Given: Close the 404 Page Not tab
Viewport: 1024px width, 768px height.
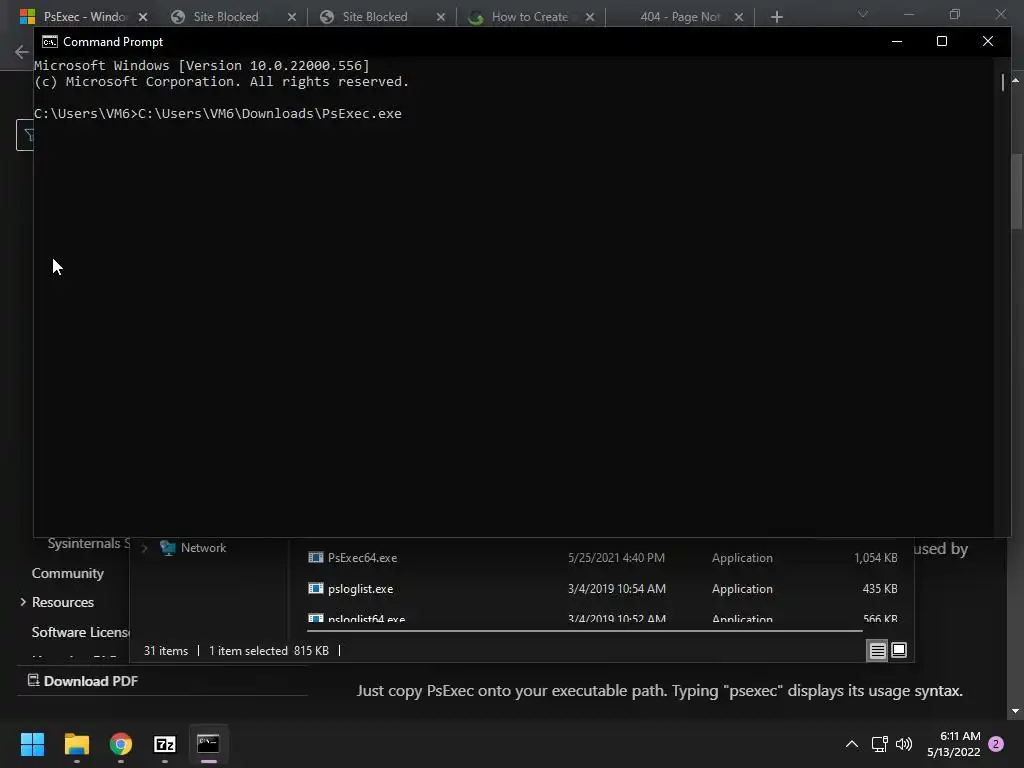Looking at the screenshot, I should pos(739,17).
